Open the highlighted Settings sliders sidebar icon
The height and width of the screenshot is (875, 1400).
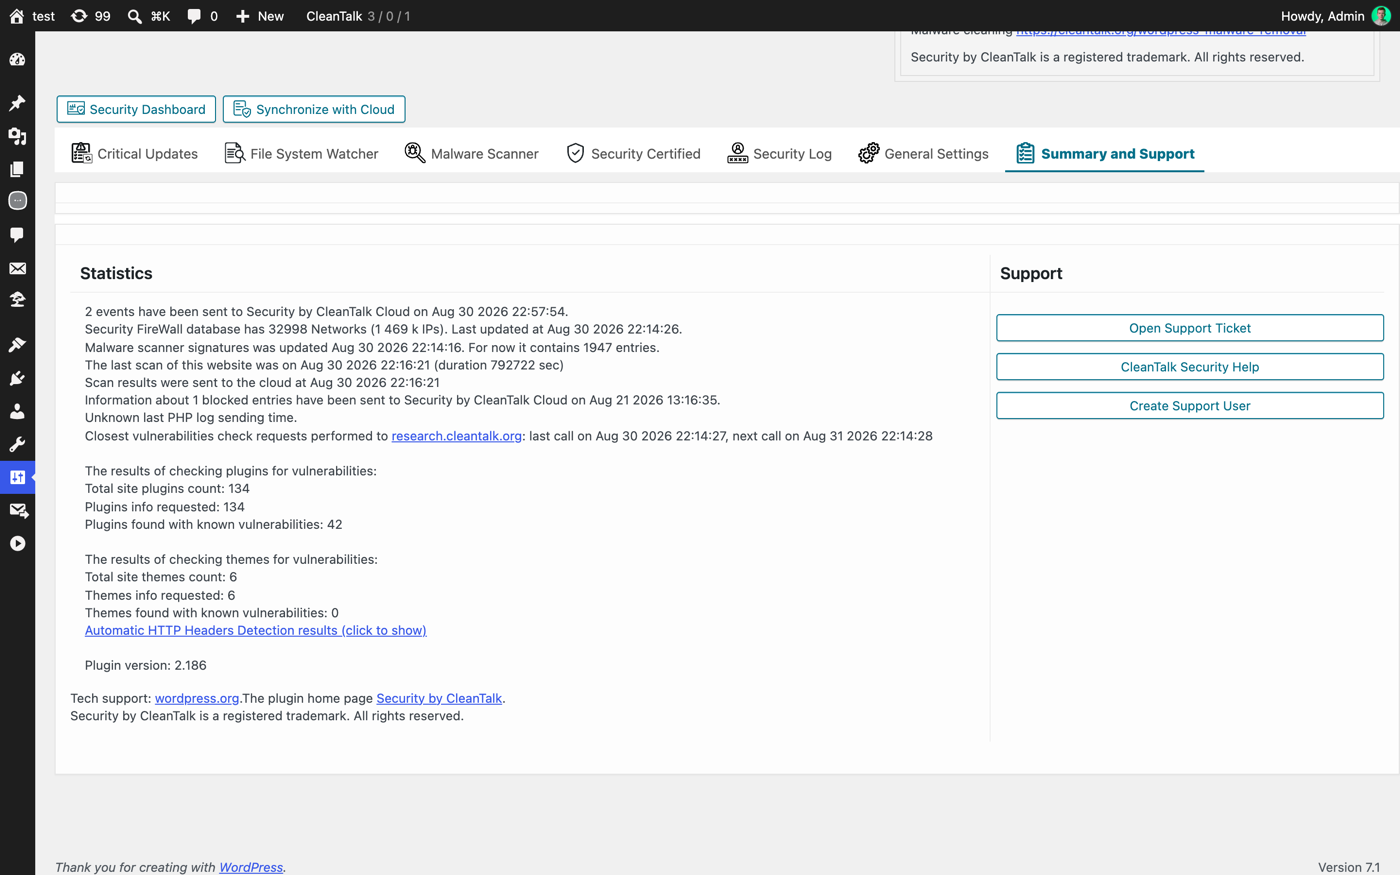(17, 477)
